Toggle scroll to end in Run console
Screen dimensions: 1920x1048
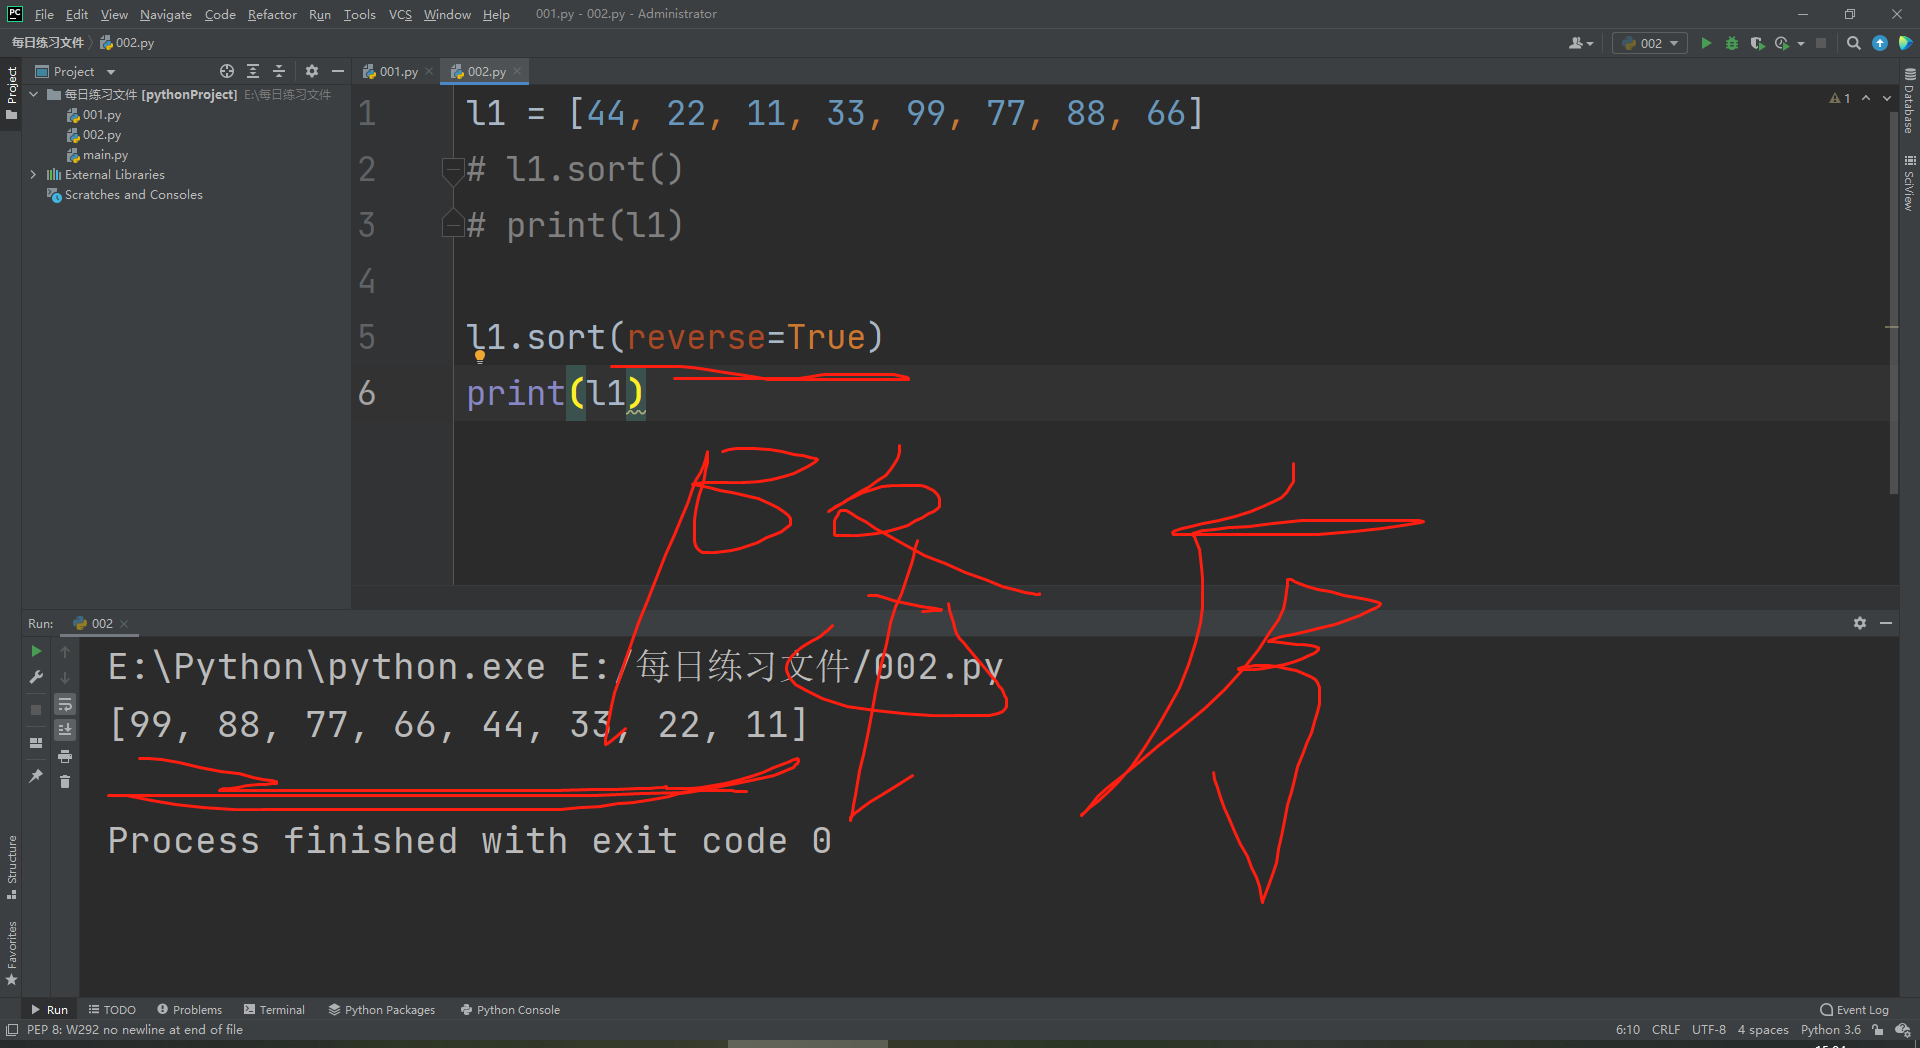point(65,729)
